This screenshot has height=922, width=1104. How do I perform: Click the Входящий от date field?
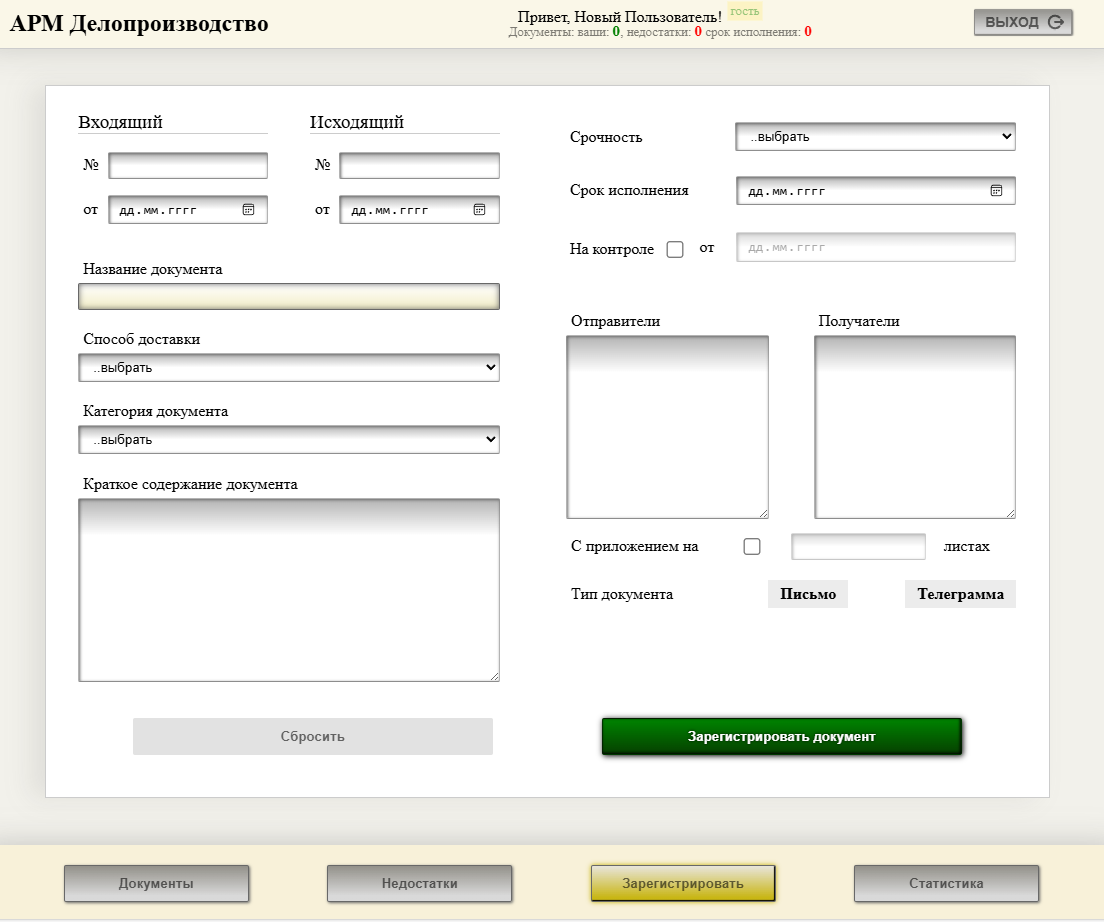point(188,210)
